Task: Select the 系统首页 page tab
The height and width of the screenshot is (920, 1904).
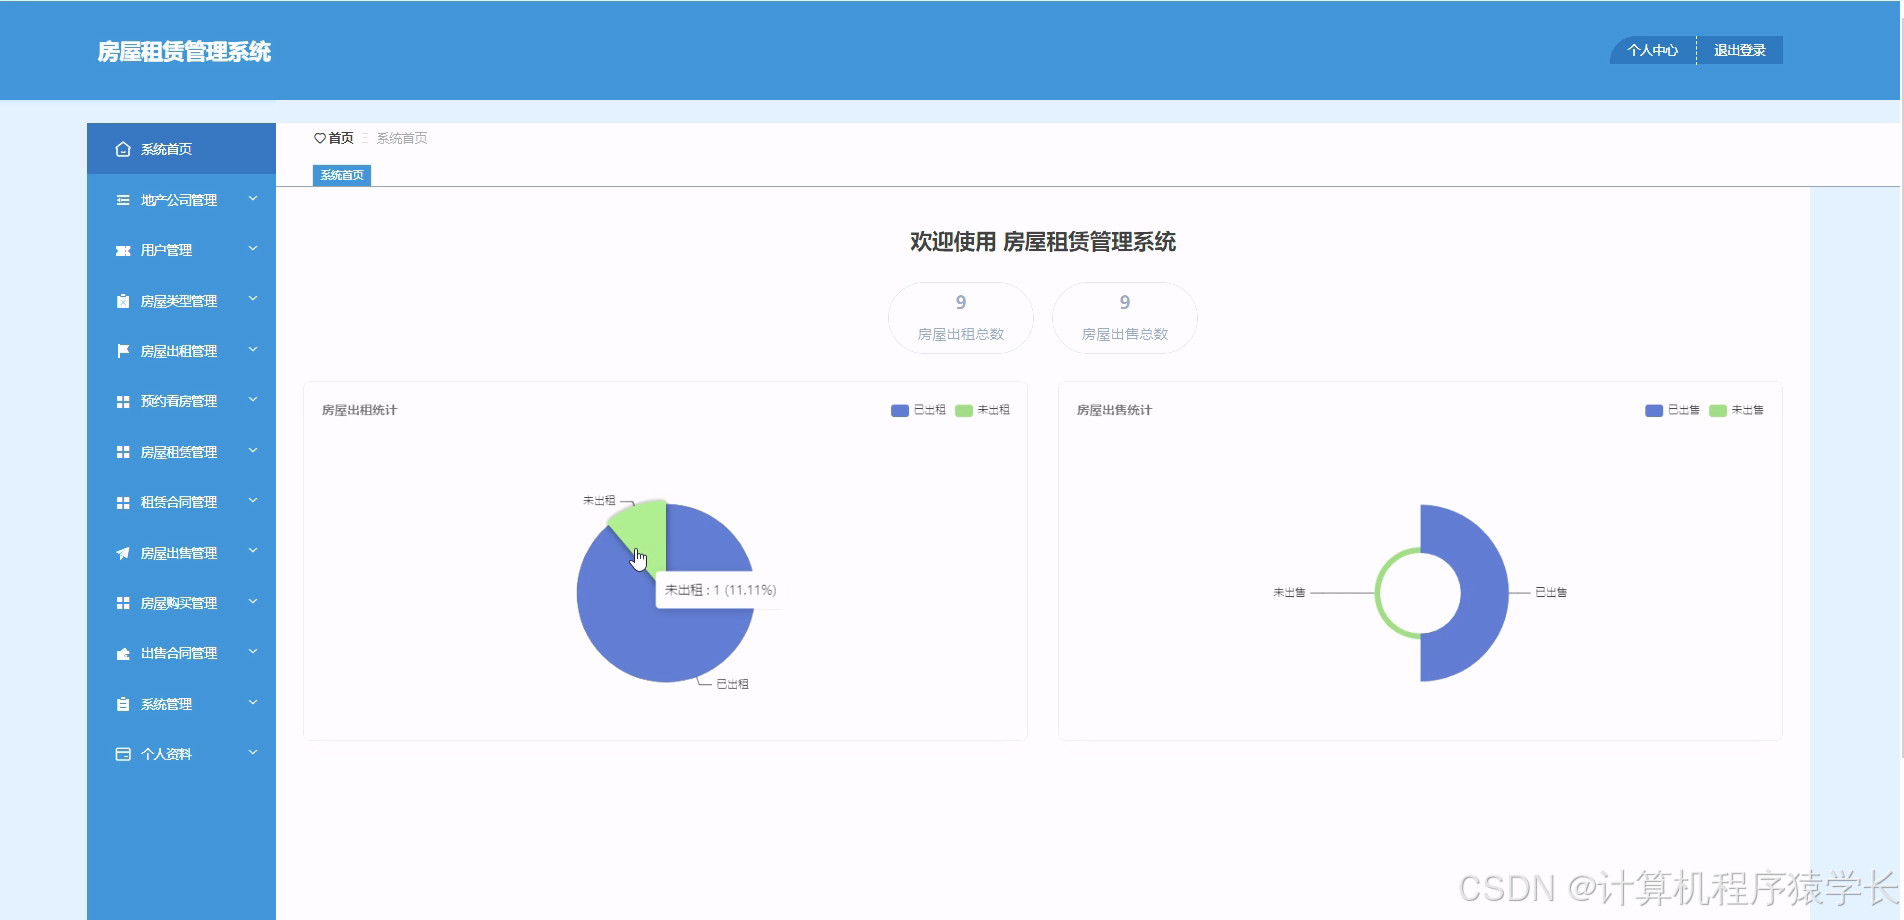Action: [x=342, y=175]
